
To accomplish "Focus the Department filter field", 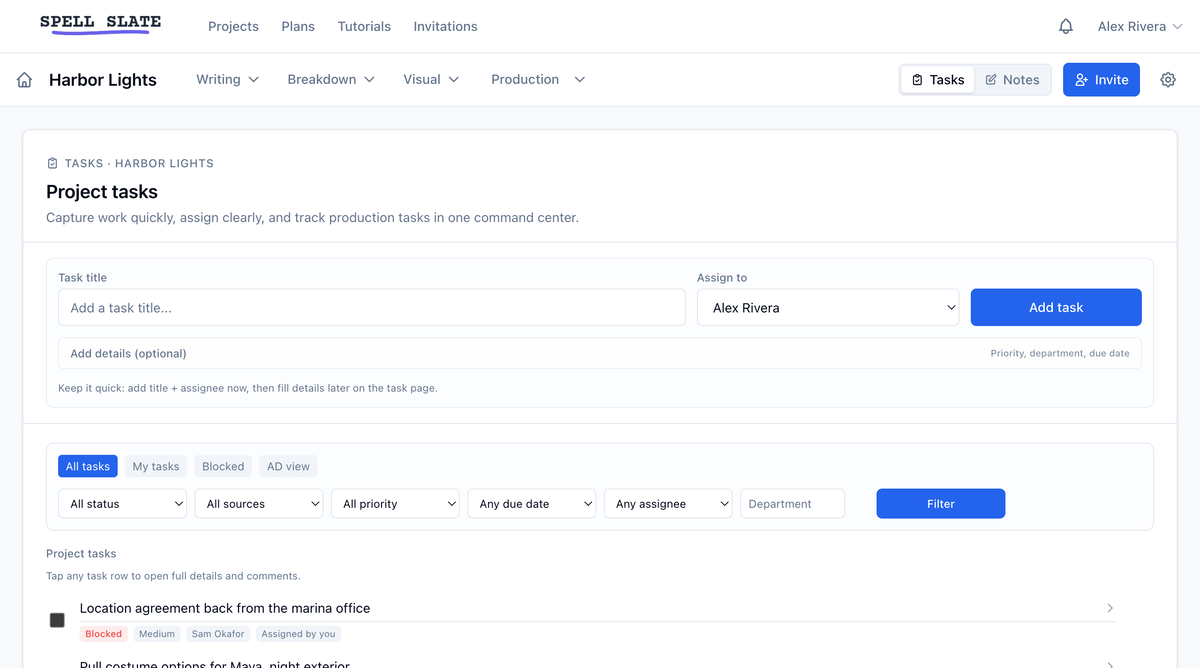I will pos(792,504).
